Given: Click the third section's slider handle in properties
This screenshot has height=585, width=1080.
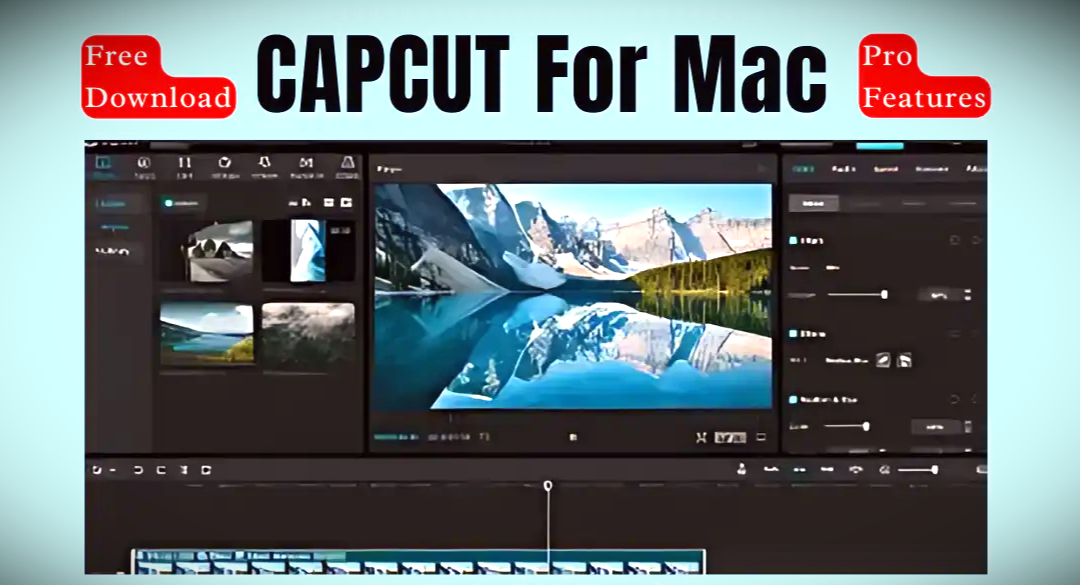Looking at the screenshot, I should pos(866,427).
